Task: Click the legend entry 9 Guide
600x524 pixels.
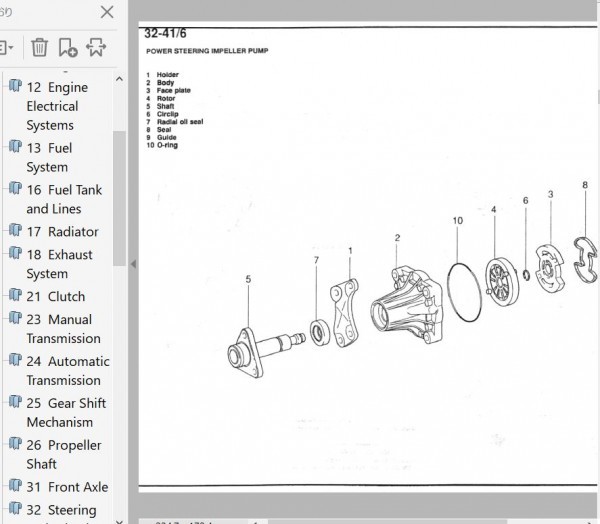Action: [161, 137]
